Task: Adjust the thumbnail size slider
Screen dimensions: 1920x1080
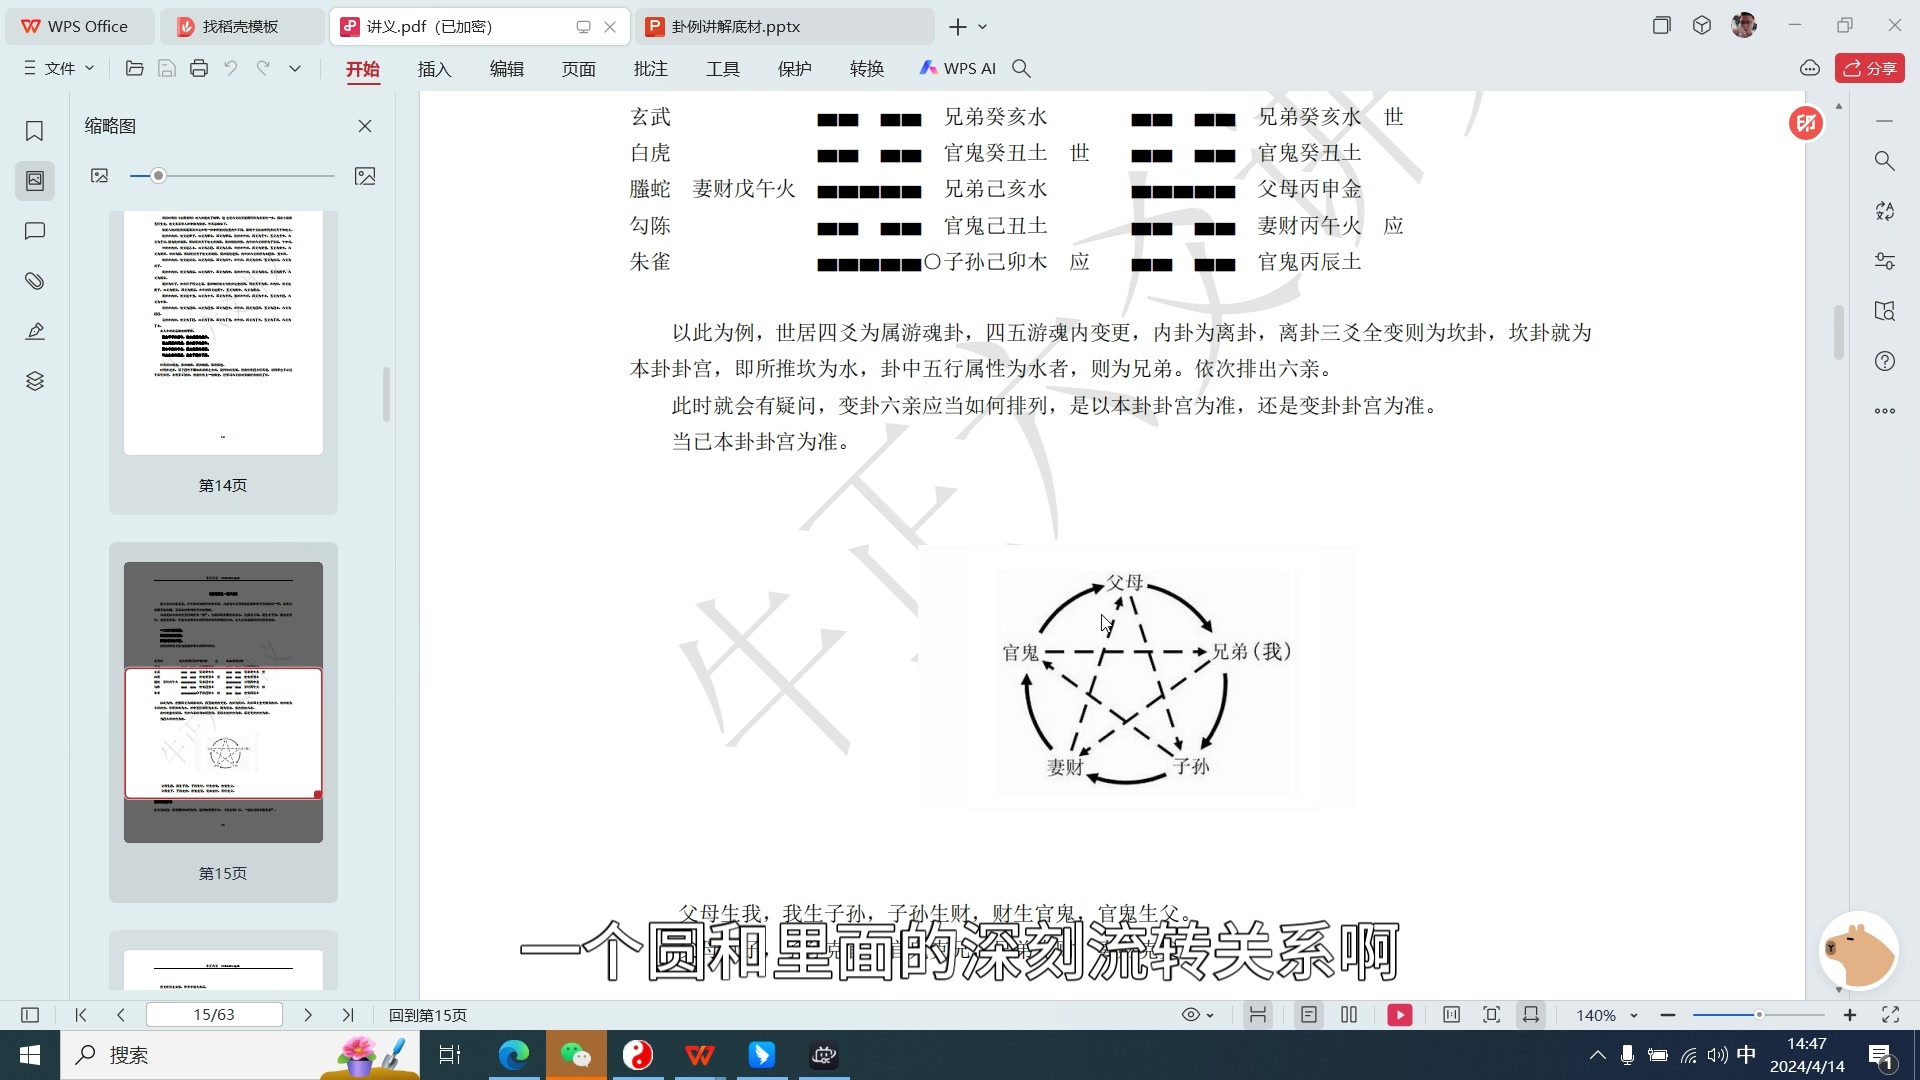Action: click(x=158, y=176)
